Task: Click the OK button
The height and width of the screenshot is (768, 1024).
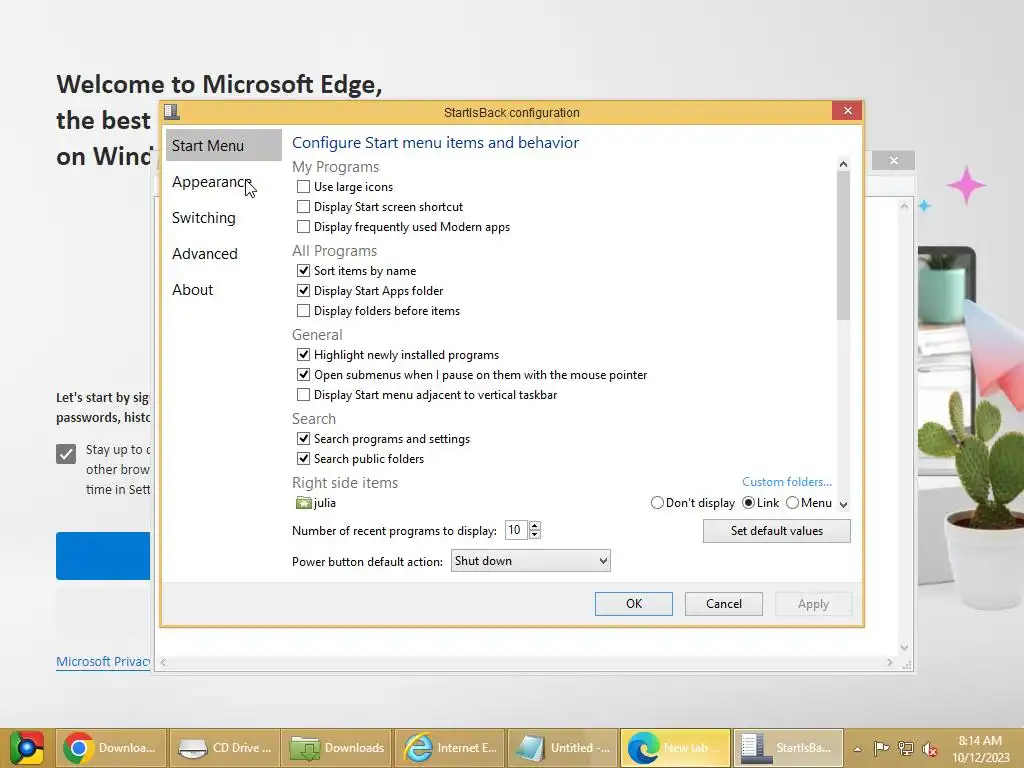Action: pyautogui.click(x=633, y=604)
